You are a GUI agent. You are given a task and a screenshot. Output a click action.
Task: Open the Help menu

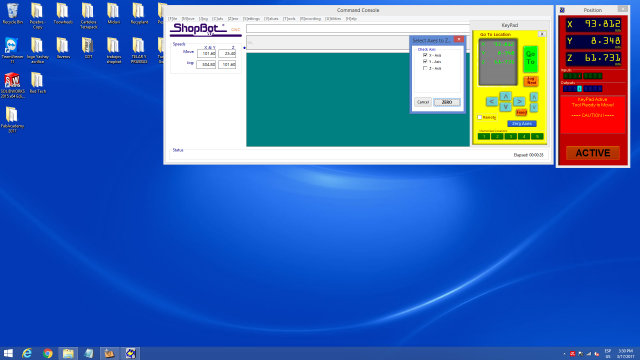tap(351, 19)
